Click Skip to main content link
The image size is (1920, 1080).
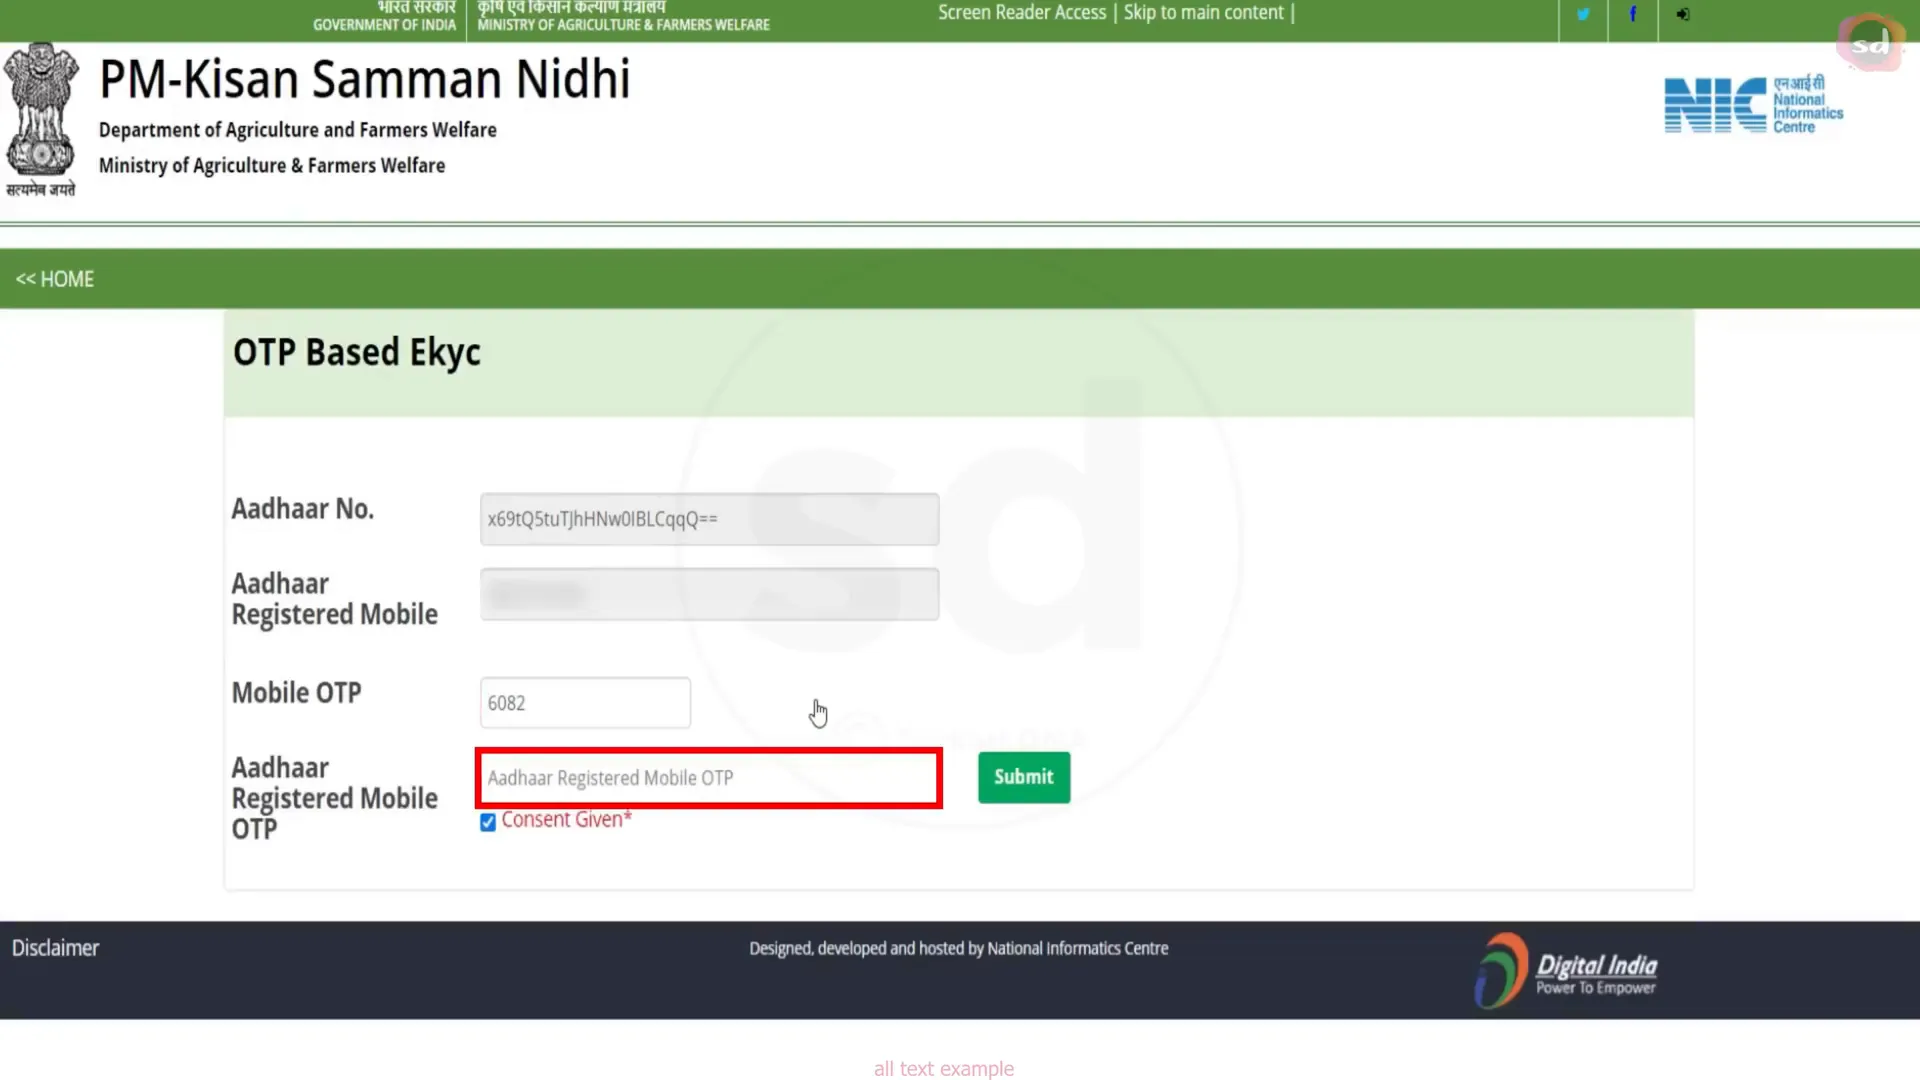pyautogui.click(x=1203, y=13)
